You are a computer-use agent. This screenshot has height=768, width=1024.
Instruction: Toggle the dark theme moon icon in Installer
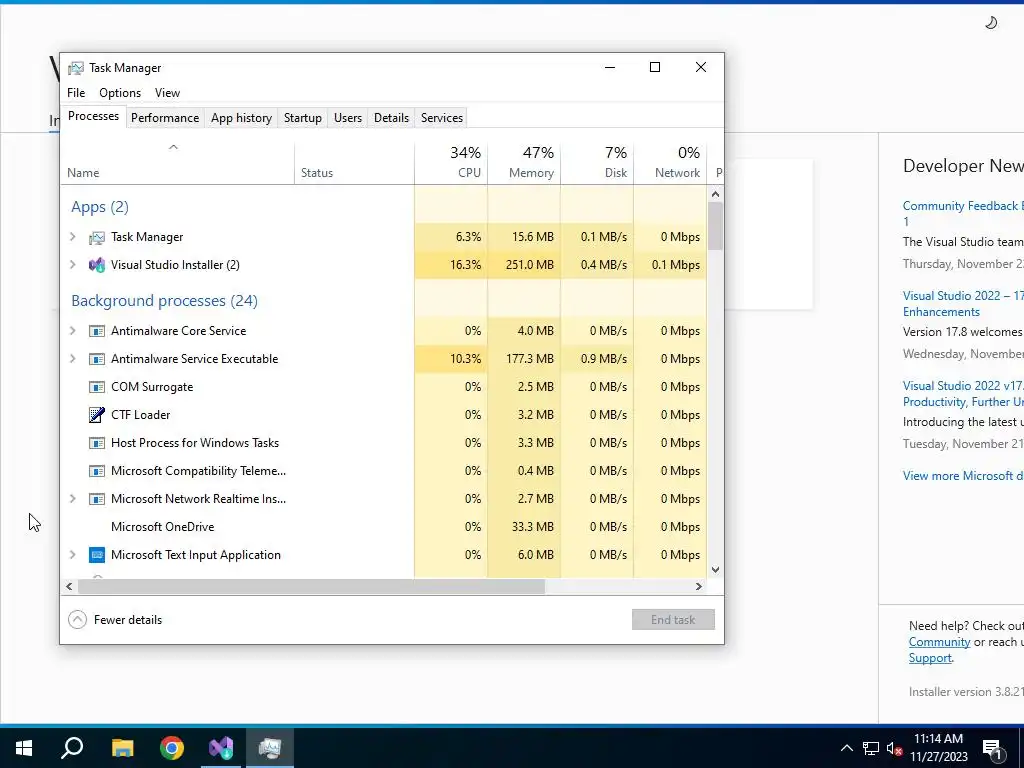991,23
